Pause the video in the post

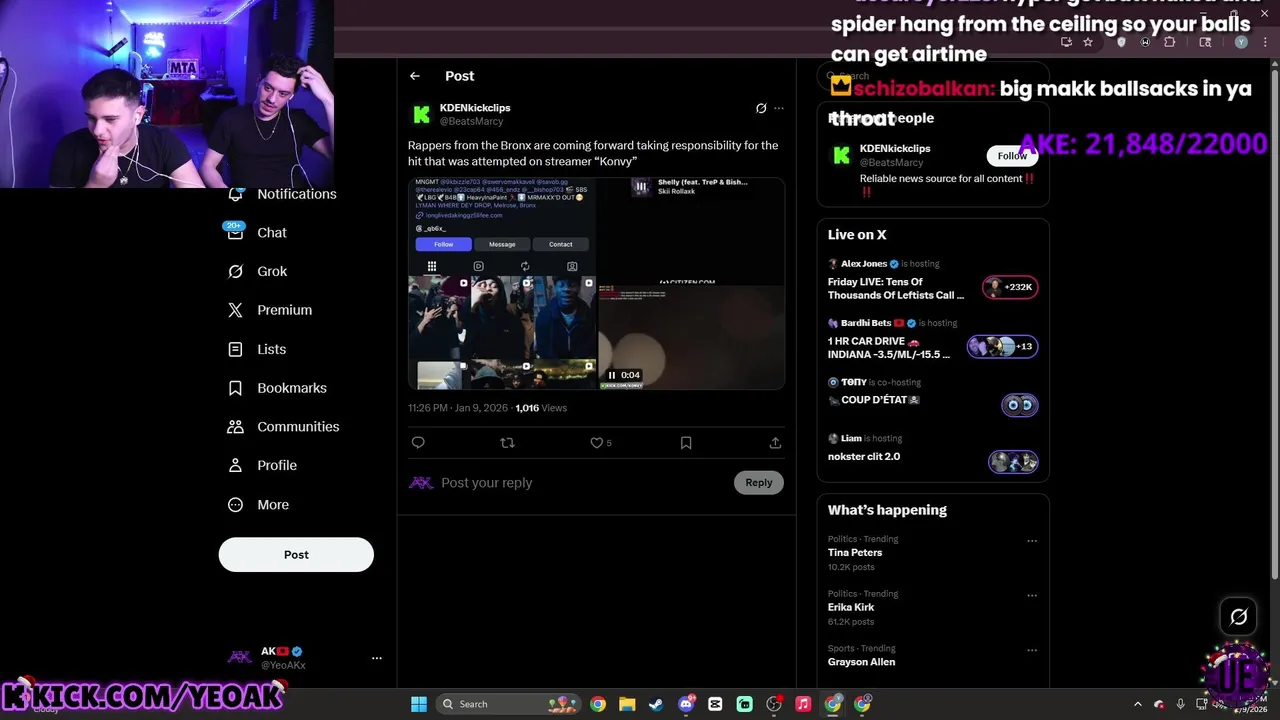[612, 375]
